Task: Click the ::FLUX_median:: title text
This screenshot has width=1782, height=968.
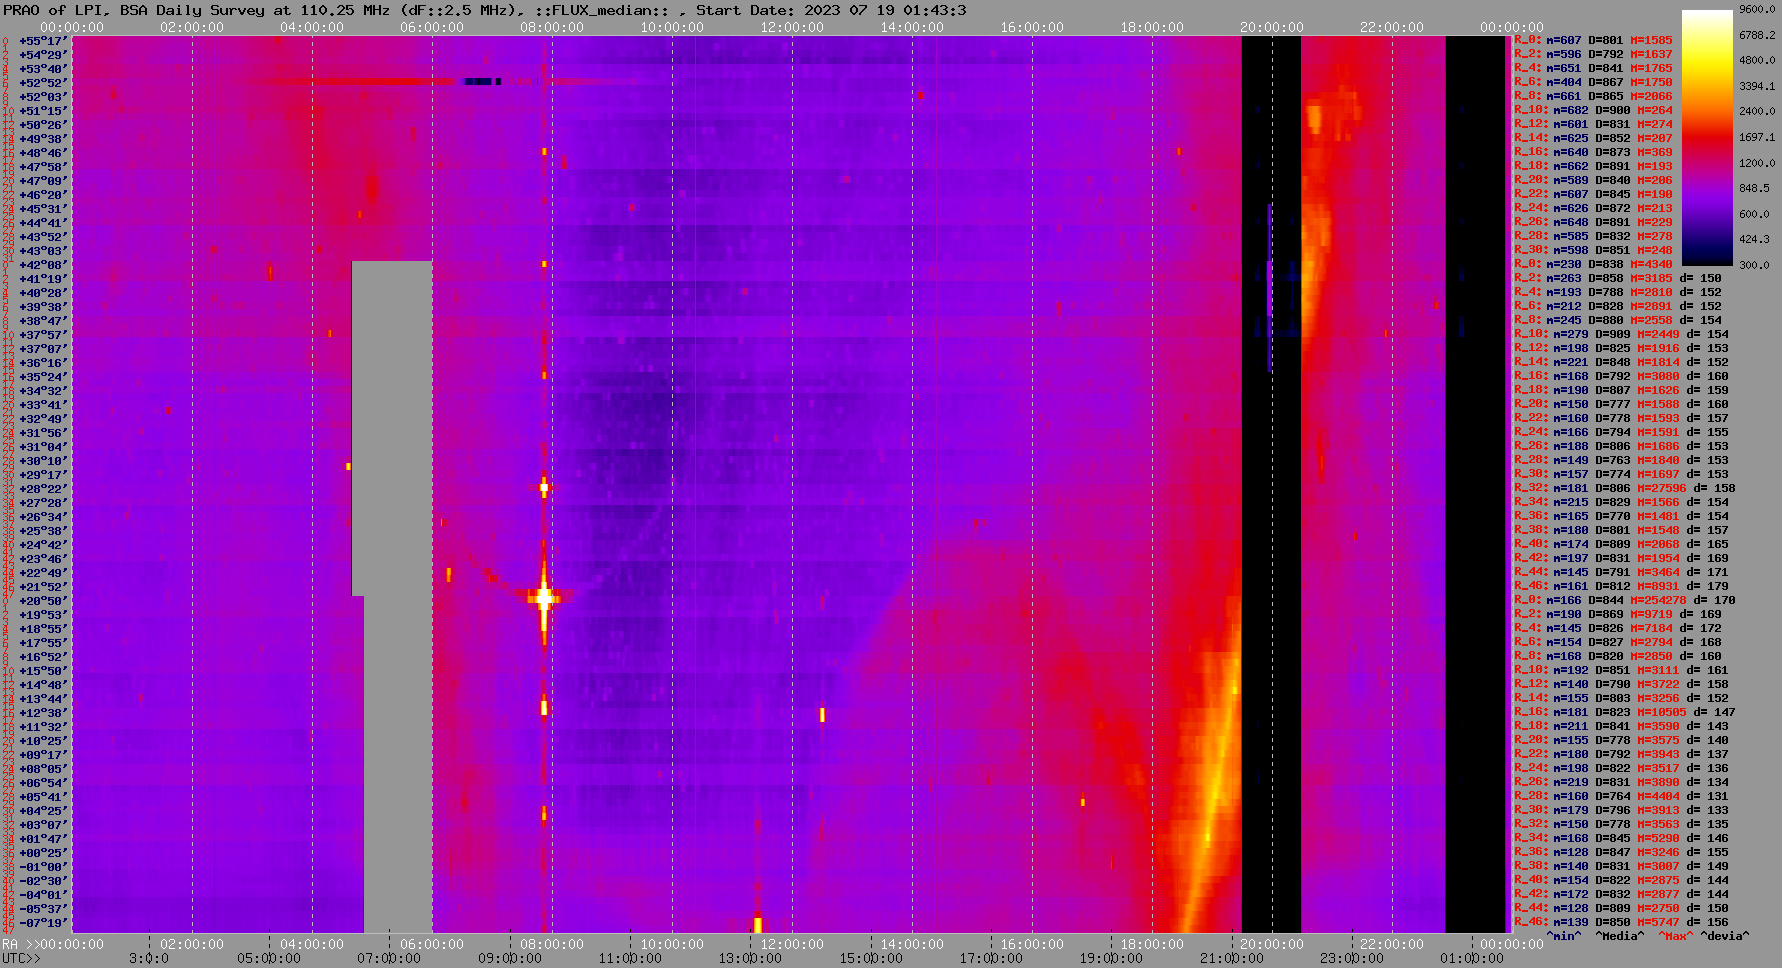Action: pos(601,10)
